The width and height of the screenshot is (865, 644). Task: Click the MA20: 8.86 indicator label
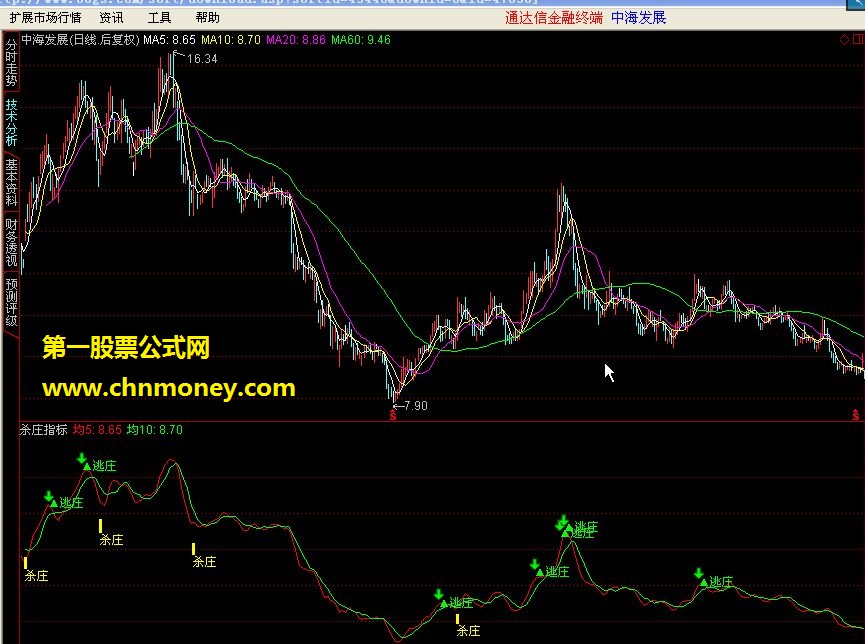[296, 40]
